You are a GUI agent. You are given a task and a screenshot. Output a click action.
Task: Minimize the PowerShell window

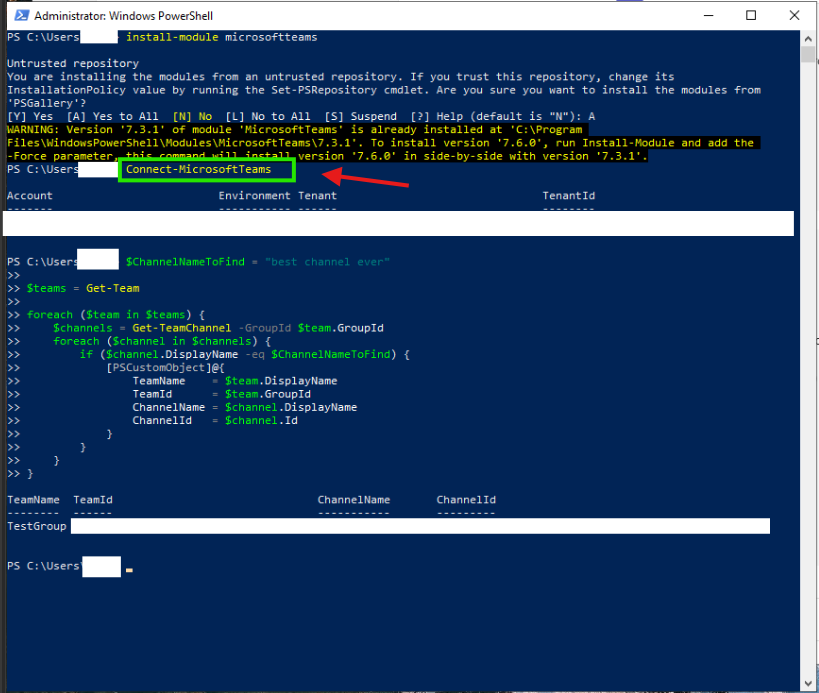(x=708, y=16)
